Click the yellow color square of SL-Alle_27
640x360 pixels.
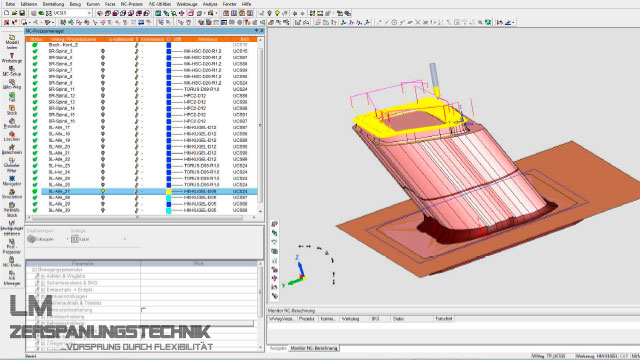coord(169,191)
